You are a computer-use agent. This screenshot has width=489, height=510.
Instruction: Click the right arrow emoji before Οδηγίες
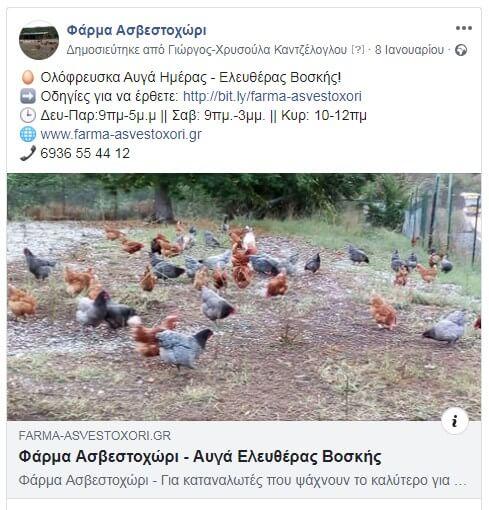pos(28,97)
